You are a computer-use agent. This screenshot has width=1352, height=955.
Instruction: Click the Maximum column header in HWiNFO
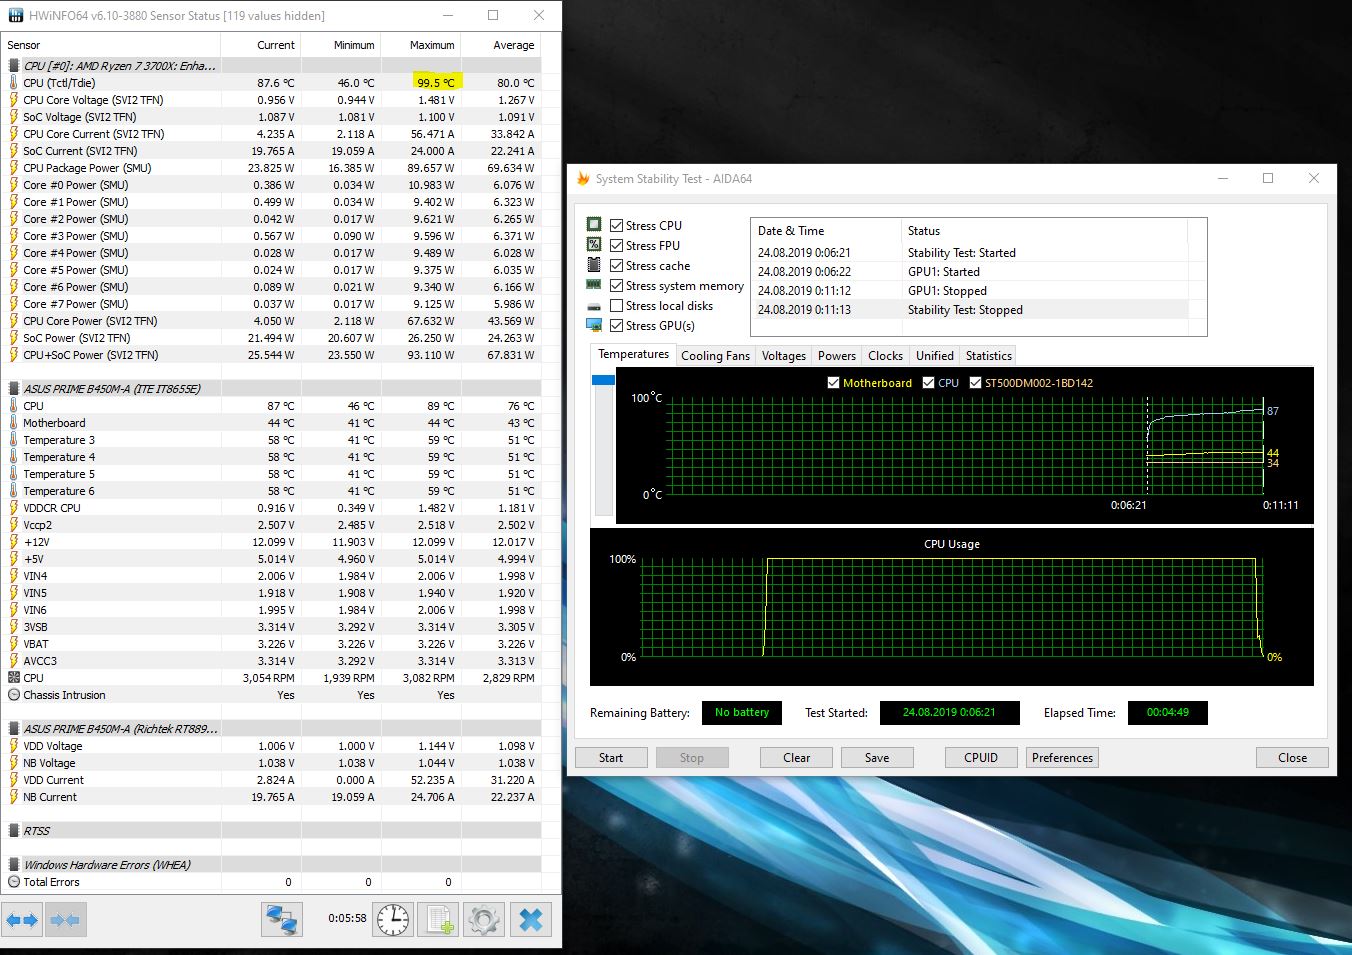tap(421, 45)
